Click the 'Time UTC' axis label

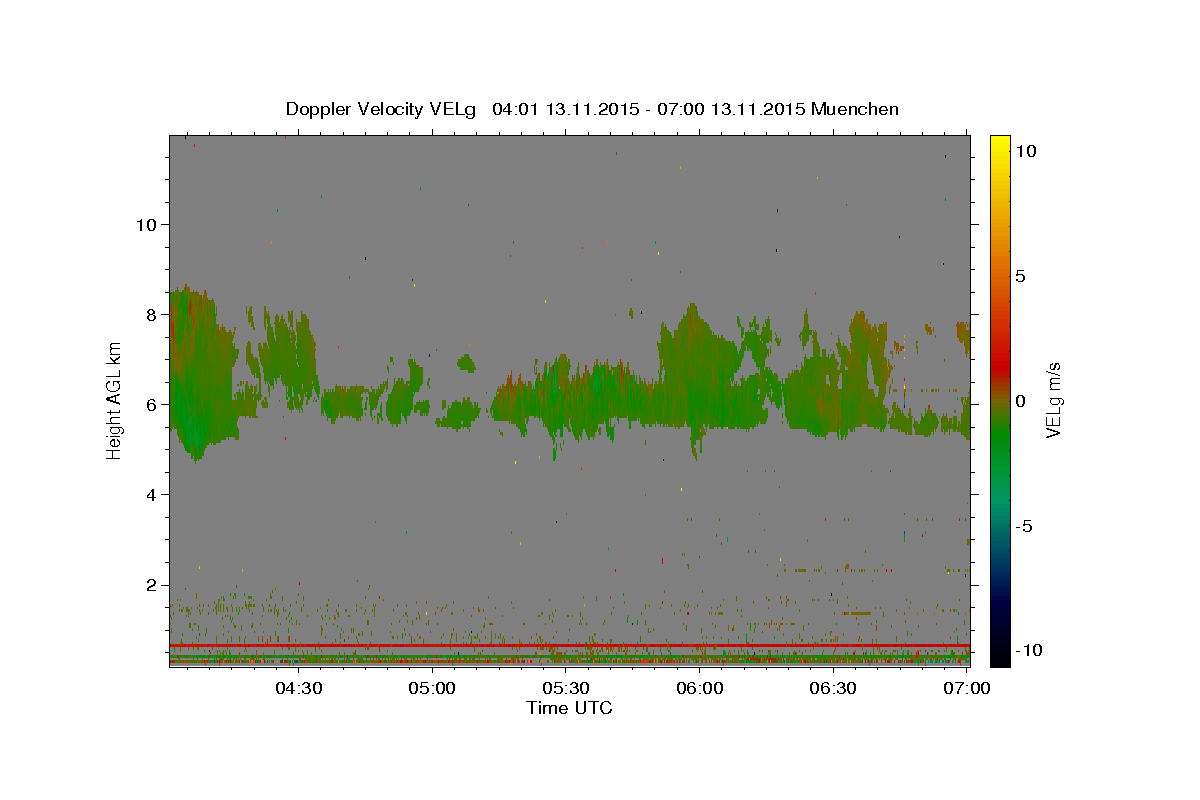click(x=569, y=708)
